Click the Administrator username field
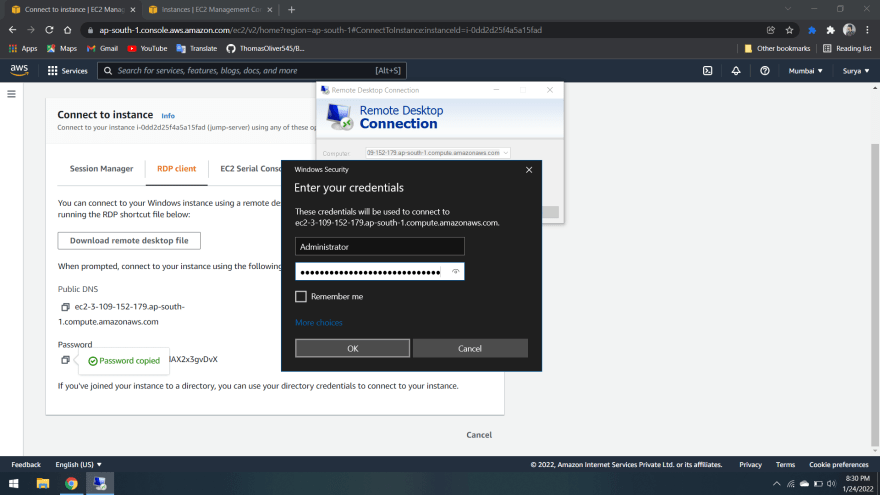This screenshot has width=880, height=495. click(379, 246)
